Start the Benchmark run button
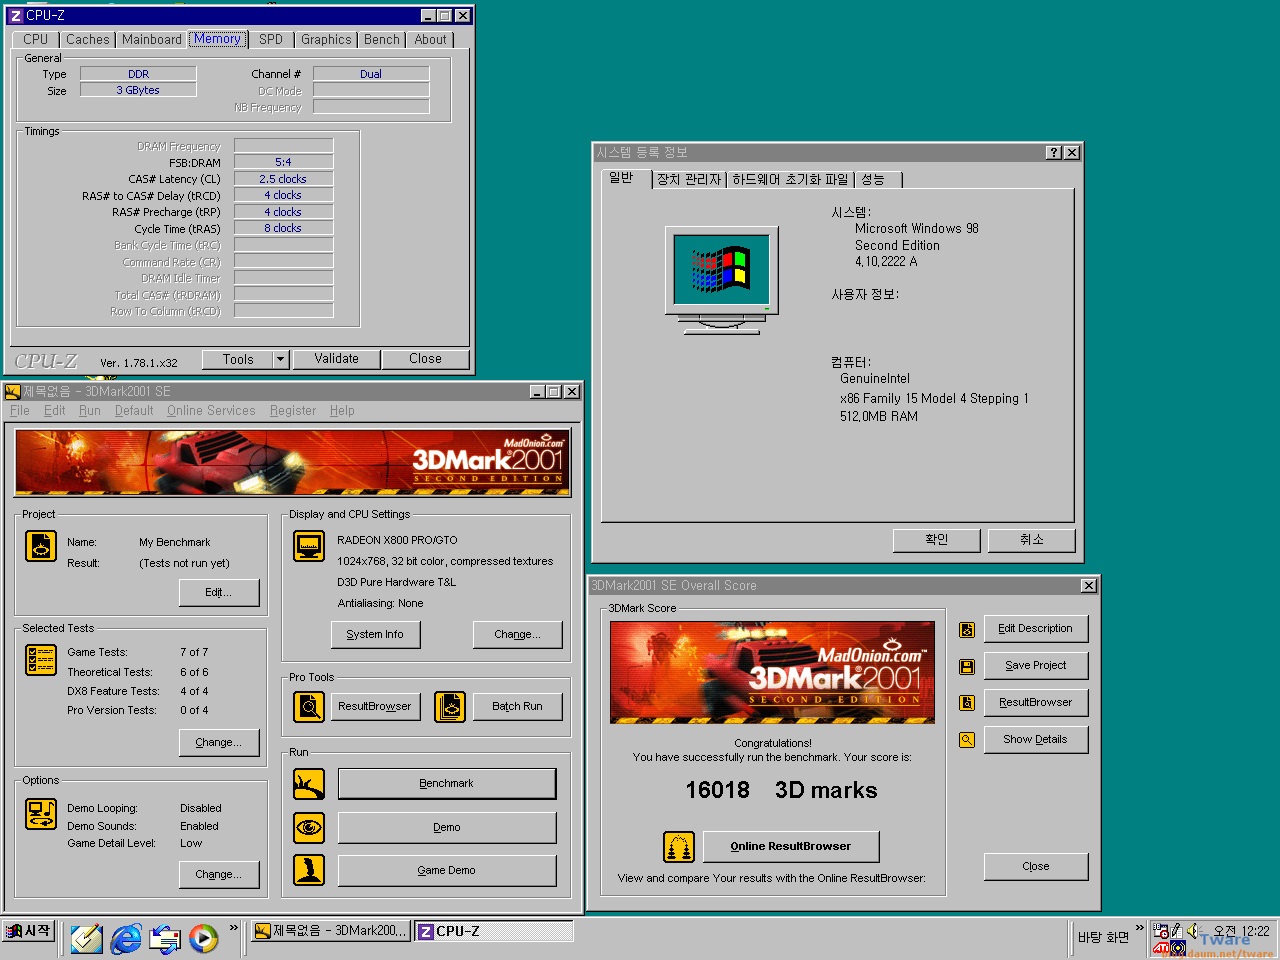This screenshot has height=960, width=1280. tap(447, 784)
